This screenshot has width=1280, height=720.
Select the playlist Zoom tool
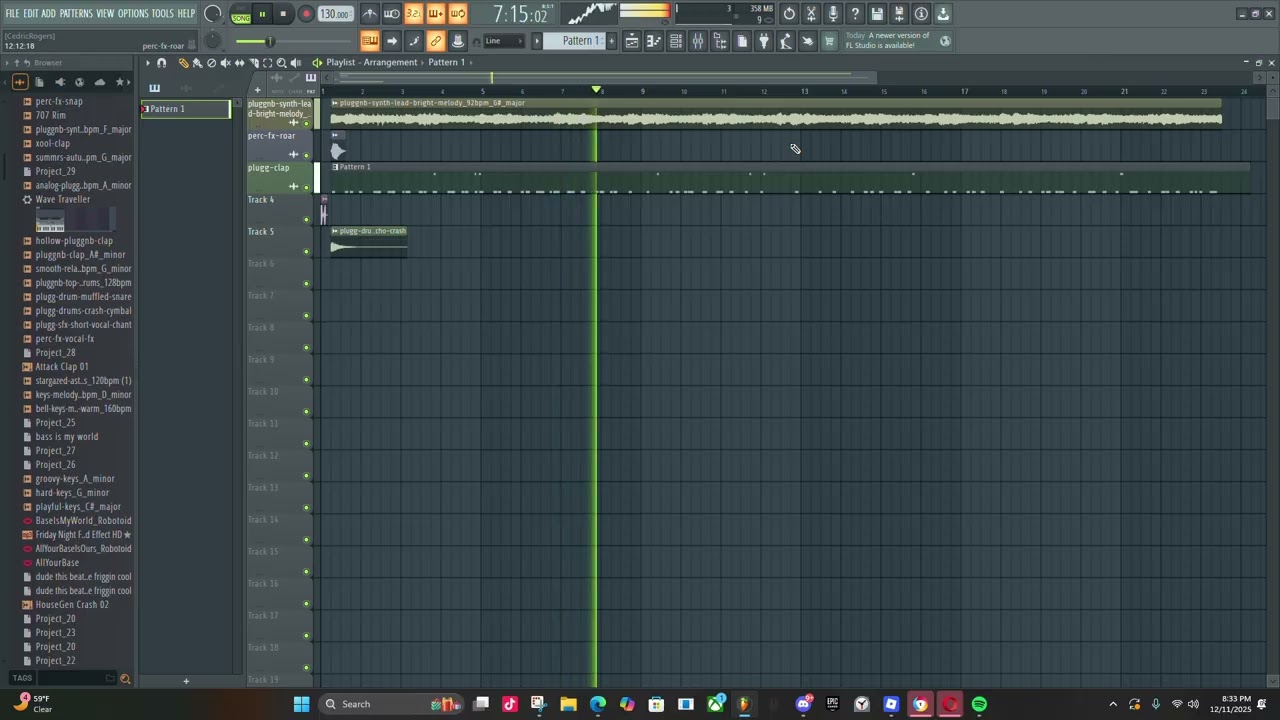pos(281,63)
